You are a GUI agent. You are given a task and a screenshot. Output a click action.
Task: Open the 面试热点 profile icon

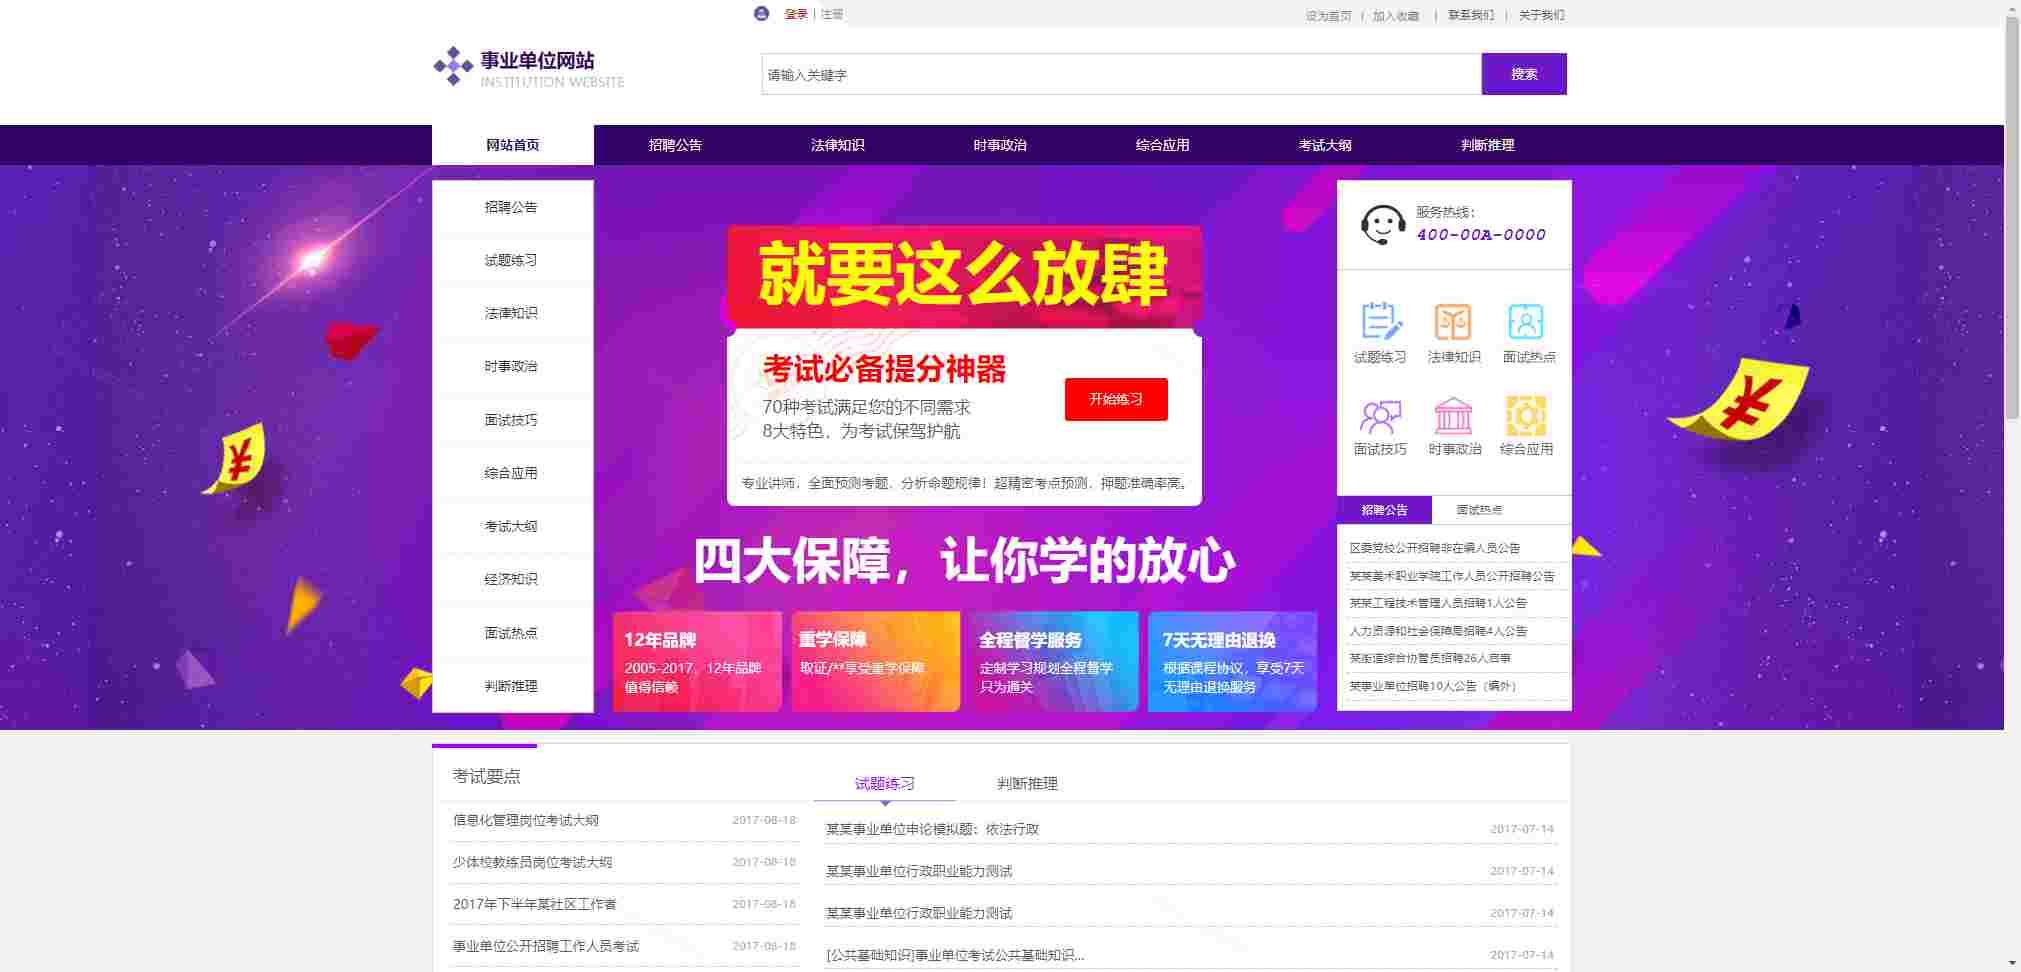[x=1526, y=322]
